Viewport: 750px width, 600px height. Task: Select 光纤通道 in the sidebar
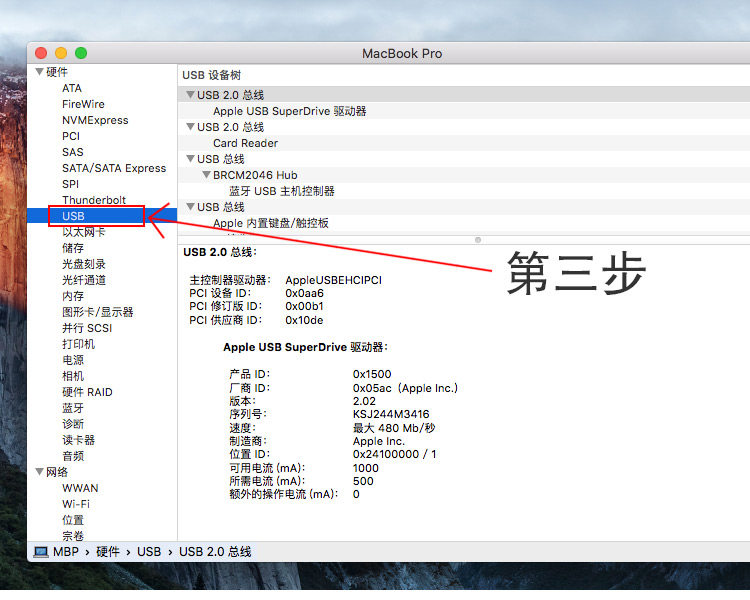[x=84, y=280]
